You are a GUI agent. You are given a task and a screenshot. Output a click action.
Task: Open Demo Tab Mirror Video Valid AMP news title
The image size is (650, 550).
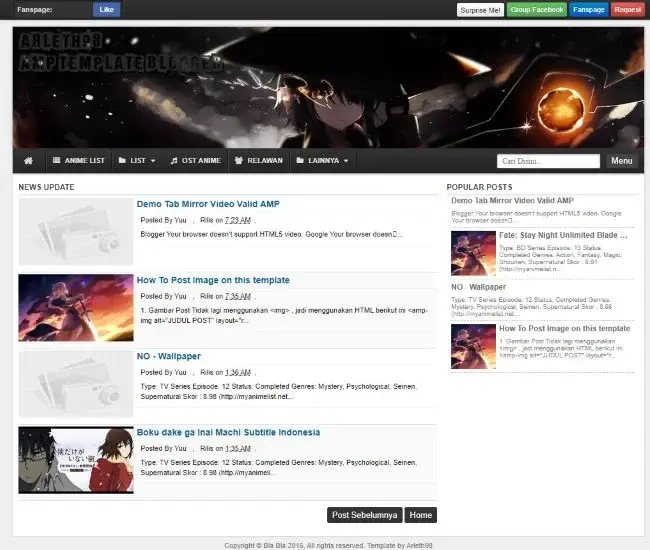(208, 204)
